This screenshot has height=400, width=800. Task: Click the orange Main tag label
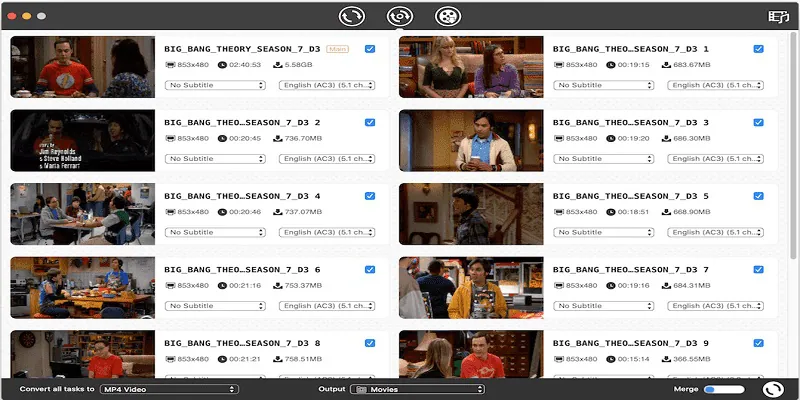pos(337,49)
